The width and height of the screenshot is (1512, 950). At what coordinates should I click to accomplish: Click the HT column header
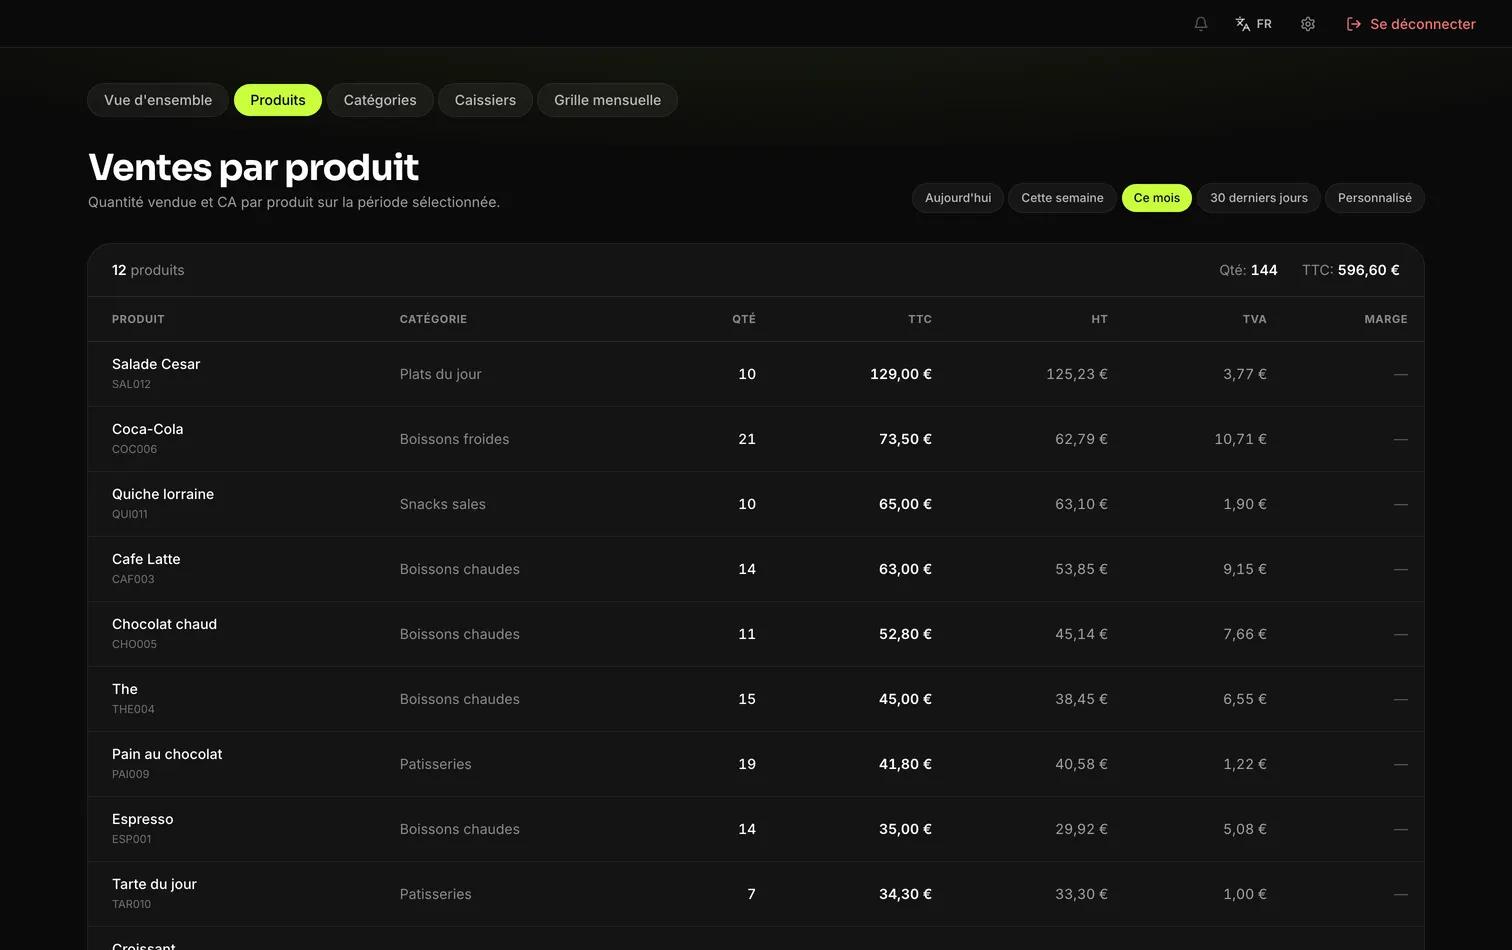click(1099, 319)
